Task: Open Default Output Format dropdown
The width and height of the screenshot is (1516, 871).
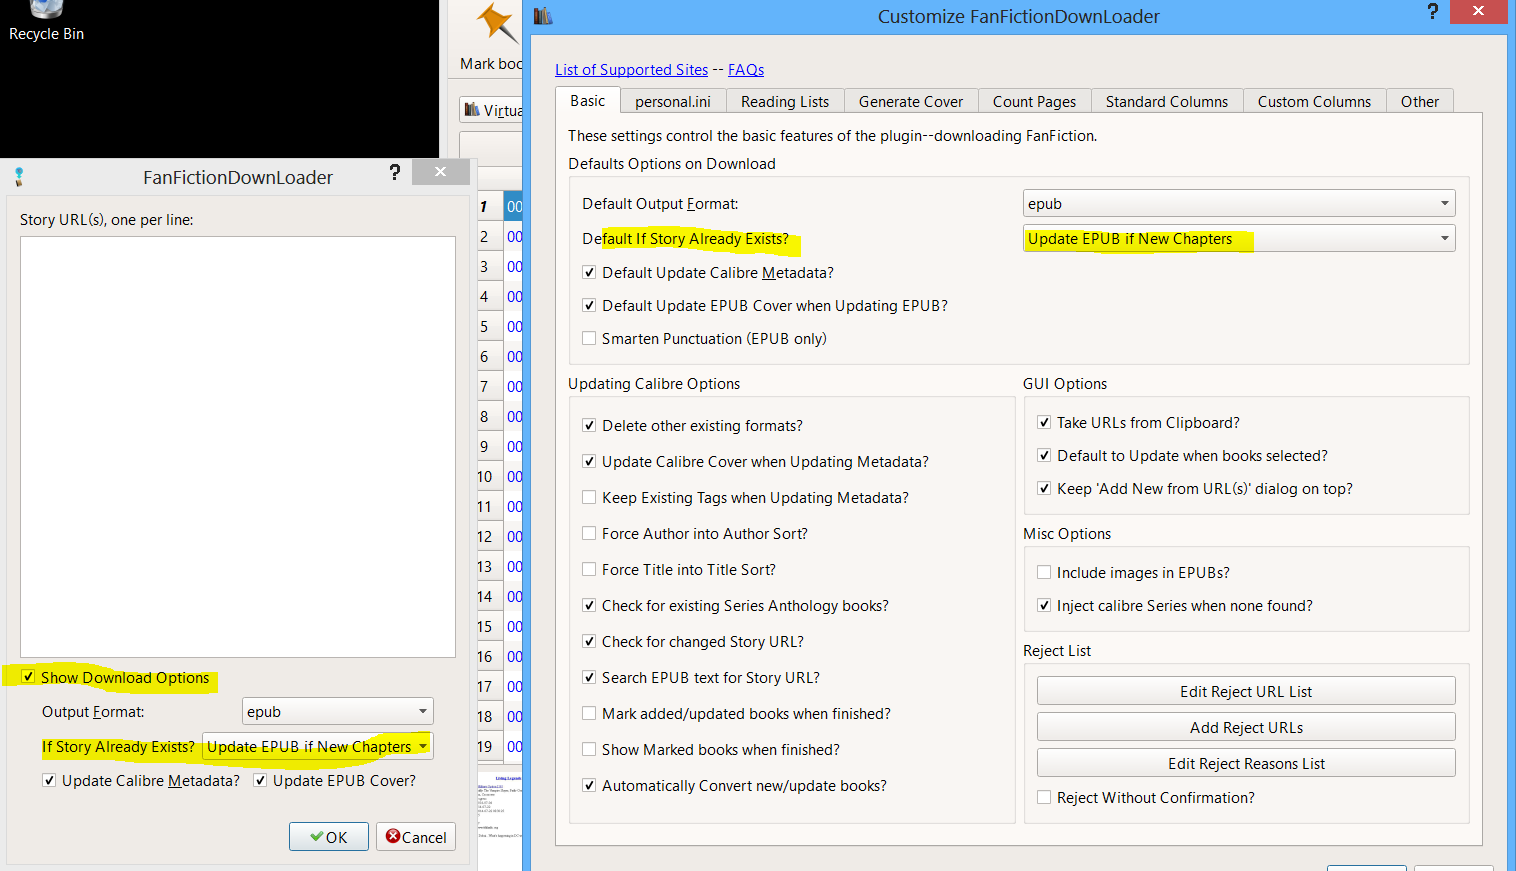Action: (x=1239, y=203)
